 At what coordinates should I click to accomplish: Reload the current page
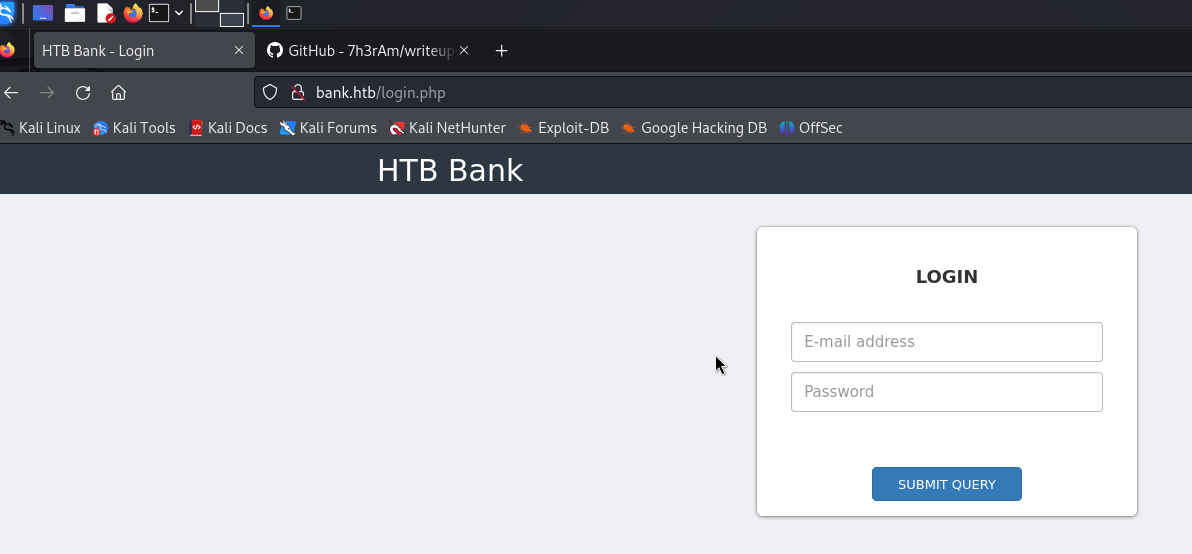tap(83, 93)
